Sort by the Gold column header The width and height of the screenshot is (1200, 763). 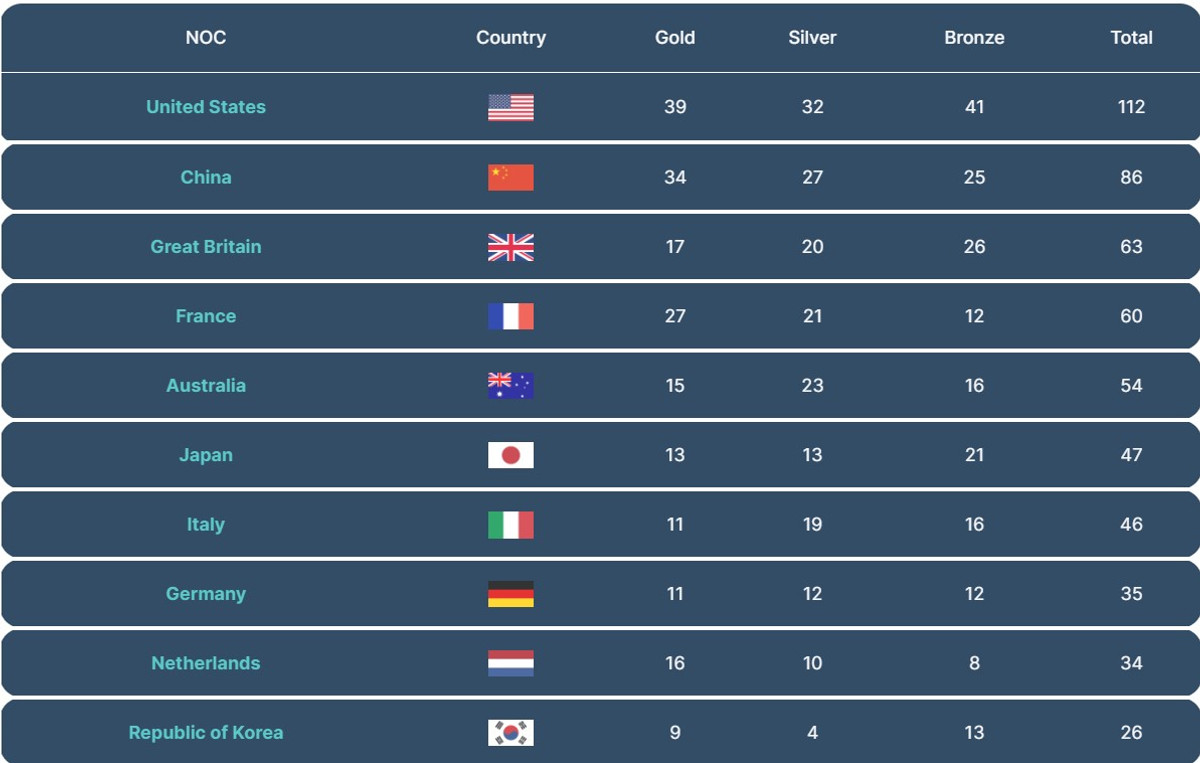[675, 38]
